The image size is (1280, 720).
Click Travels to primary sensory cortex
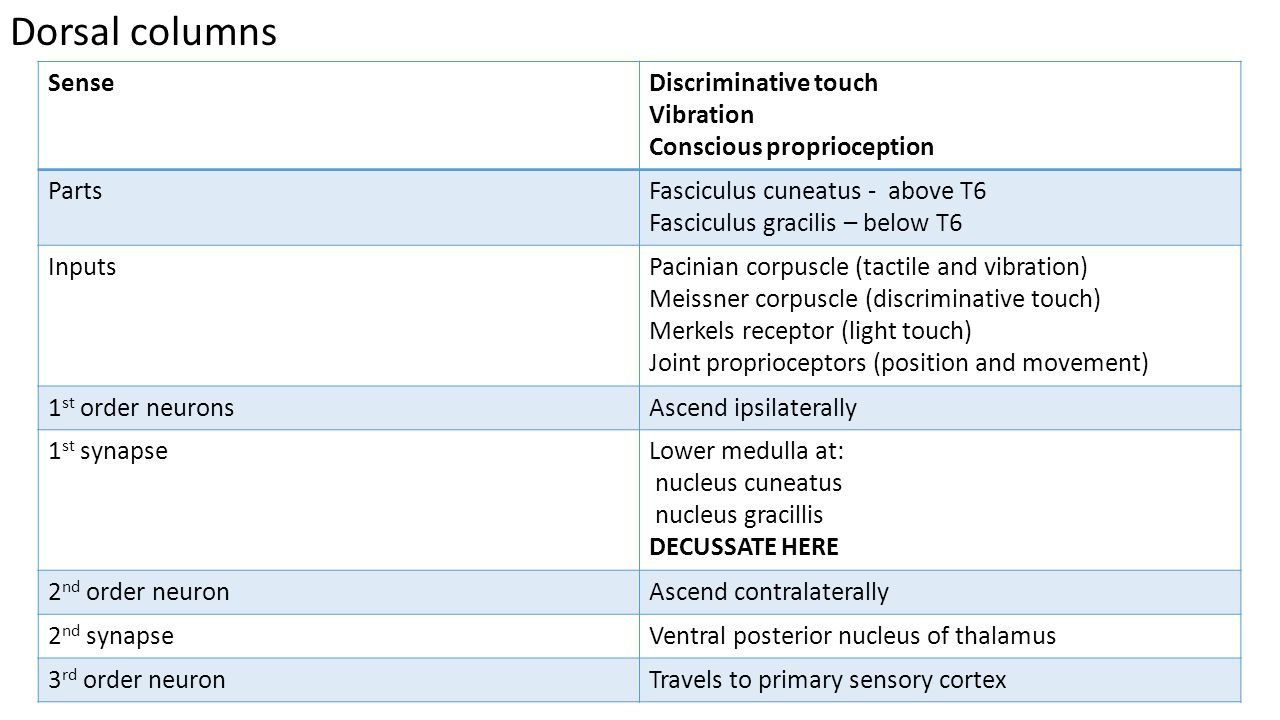(x=827, y=680)
